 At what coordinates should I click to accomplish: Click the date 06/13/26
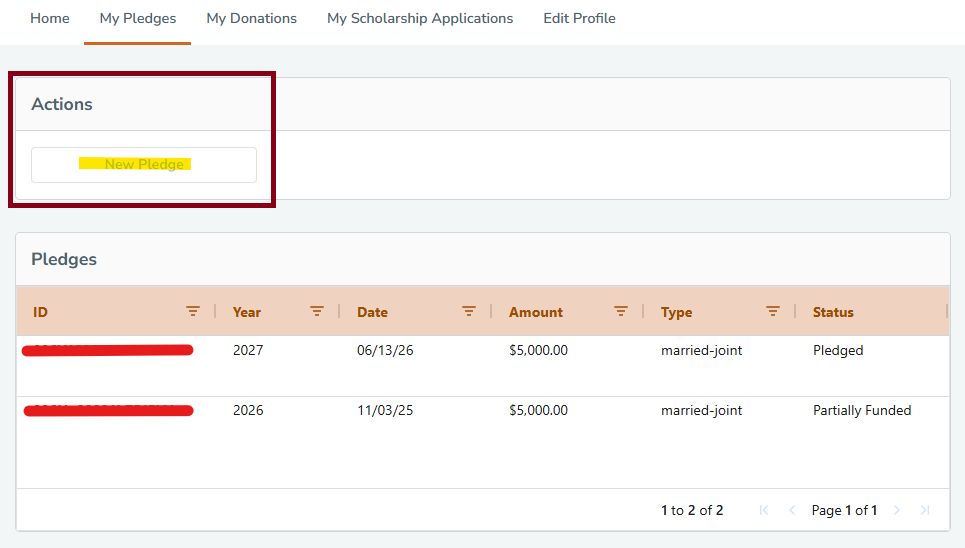tap(385, 350)
